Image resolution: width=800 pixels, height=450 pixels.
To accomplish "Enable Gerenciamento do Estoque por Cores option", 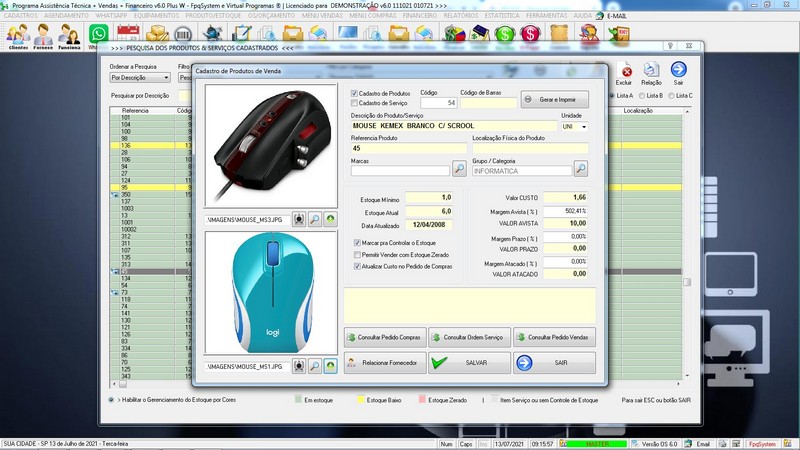I will [x=111, y=400].
